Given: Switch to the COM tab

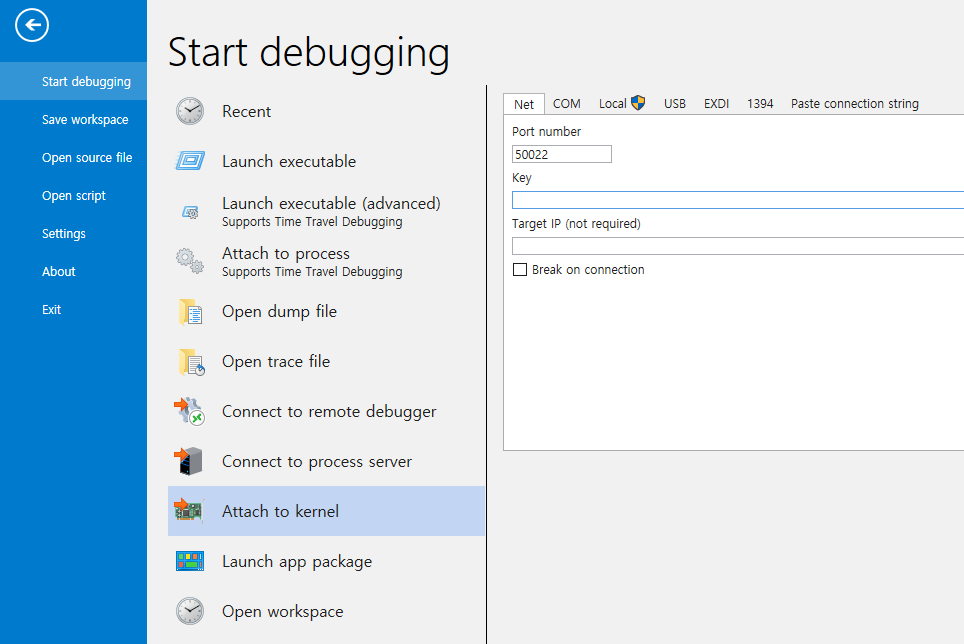Looking at the screenshot, I should (x=566, y=104).
